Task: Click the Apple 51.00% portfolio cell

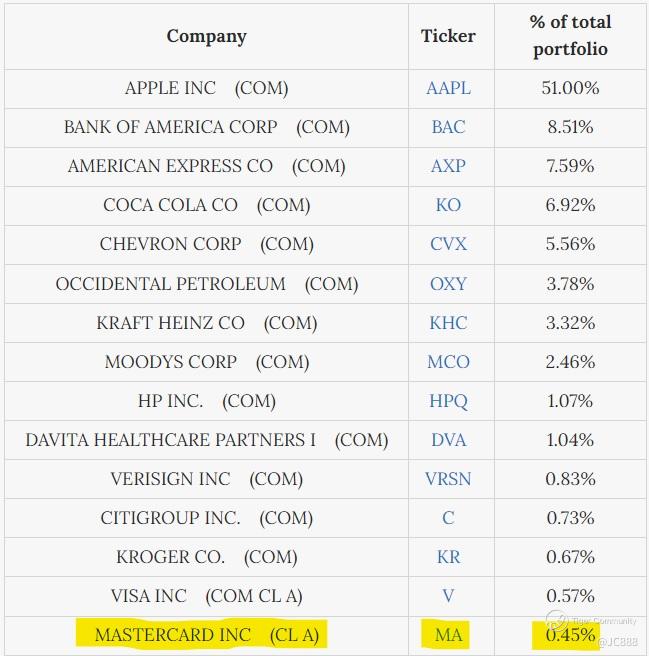Action: click(x=570, y=88)
